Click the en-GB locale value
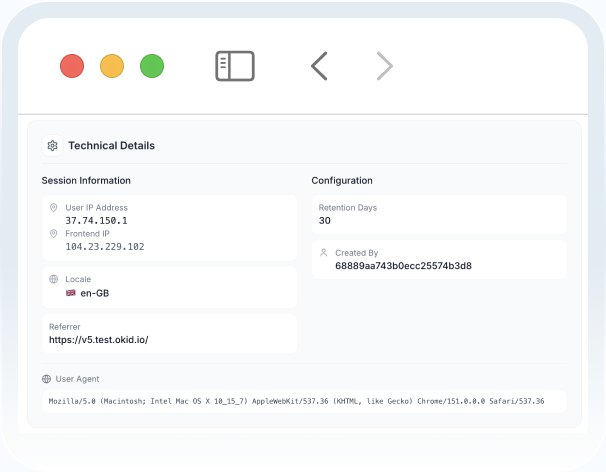 coord(95,293)
